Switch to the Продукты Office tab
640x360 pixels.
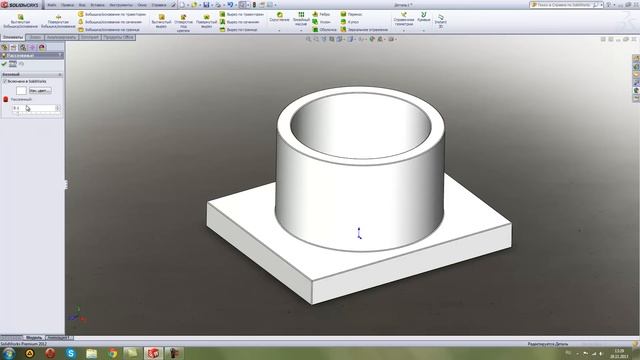coord(118,38)
